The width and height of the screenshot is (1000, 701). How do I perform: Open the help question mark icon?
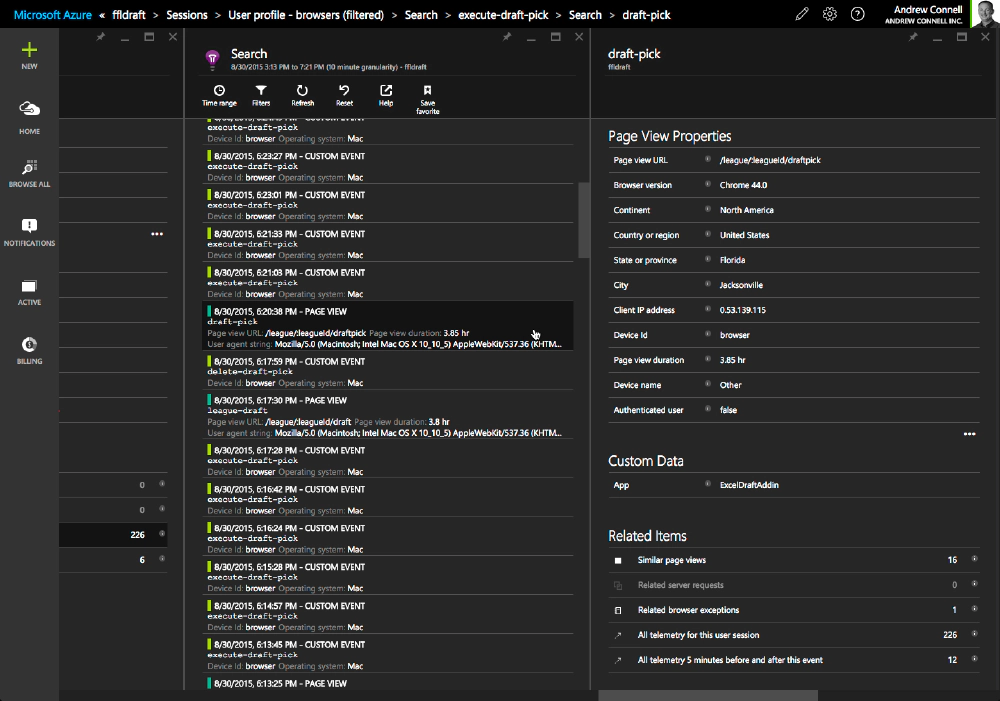coord(858,14)
